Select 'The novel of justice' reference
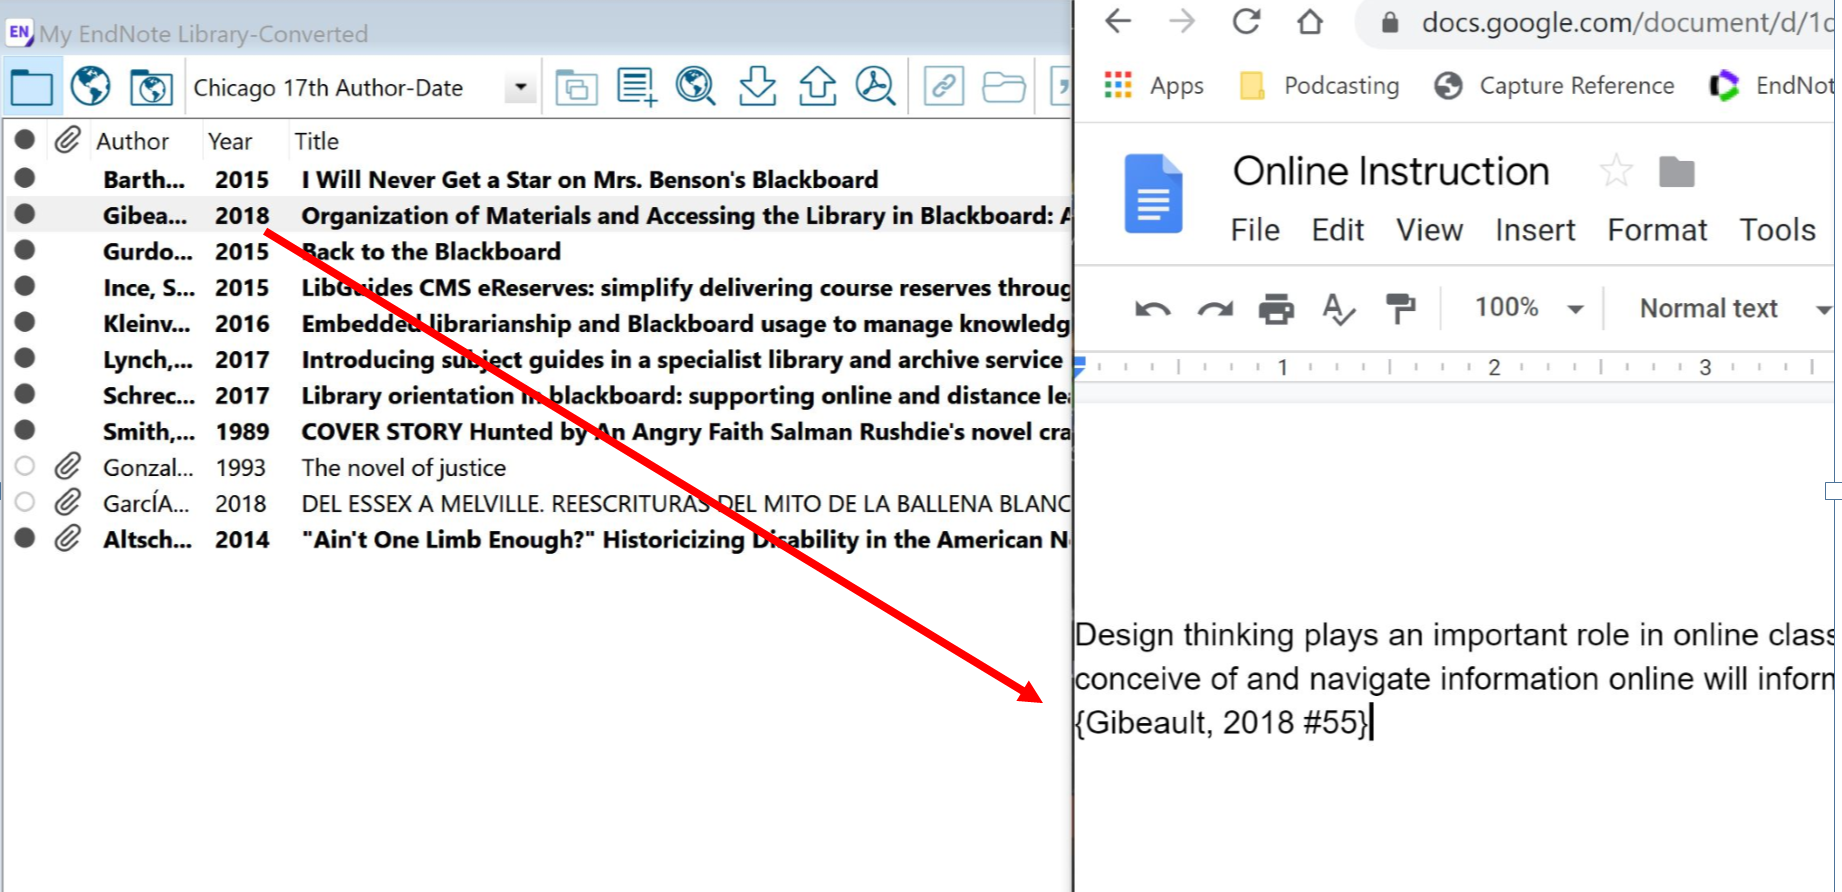The width and height of the screenshot is (1842, 892). pos(404,468)
